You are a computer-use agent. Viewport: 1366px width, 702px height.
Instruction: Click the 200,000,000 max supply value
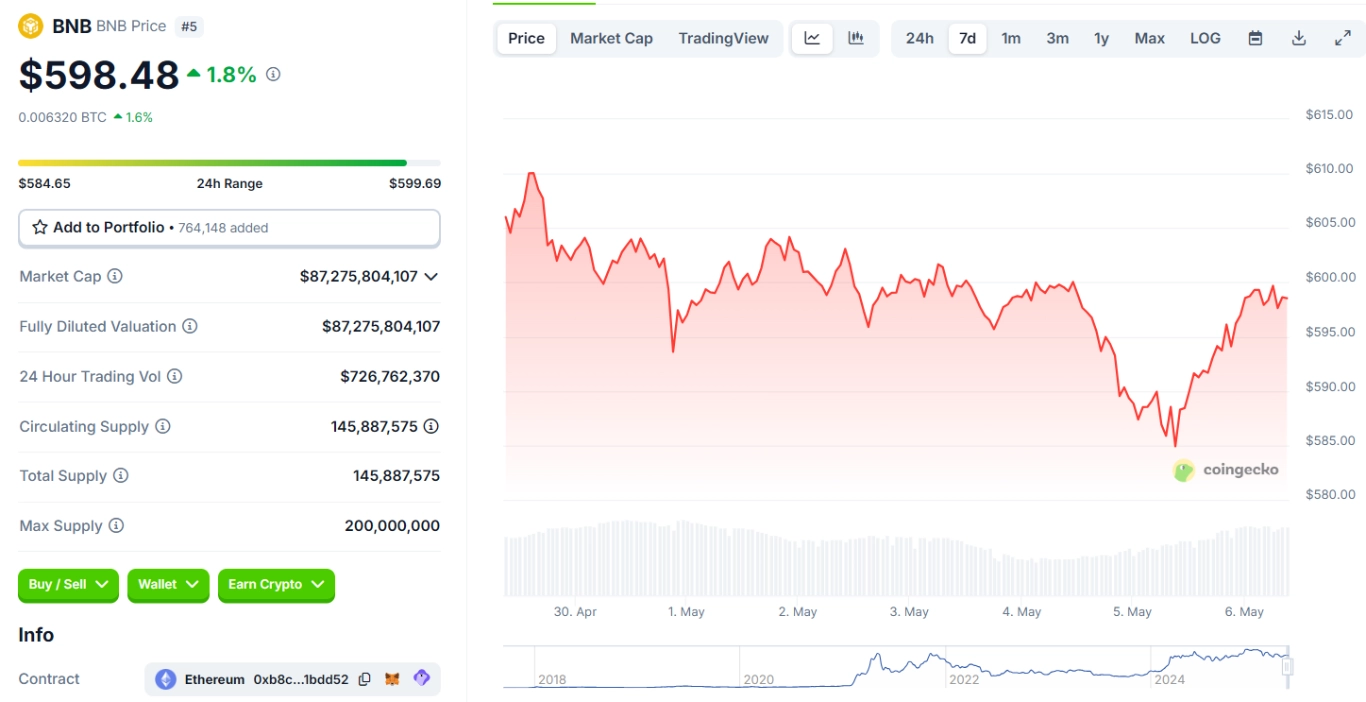[x=392, y=526]
